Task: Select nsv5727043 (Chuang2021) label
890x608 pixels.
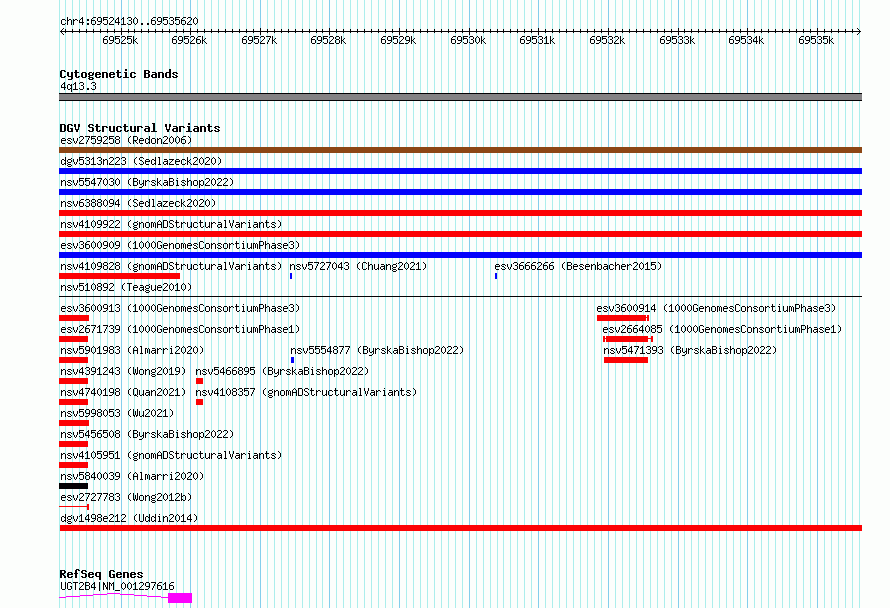Action: tap(358, 266)
